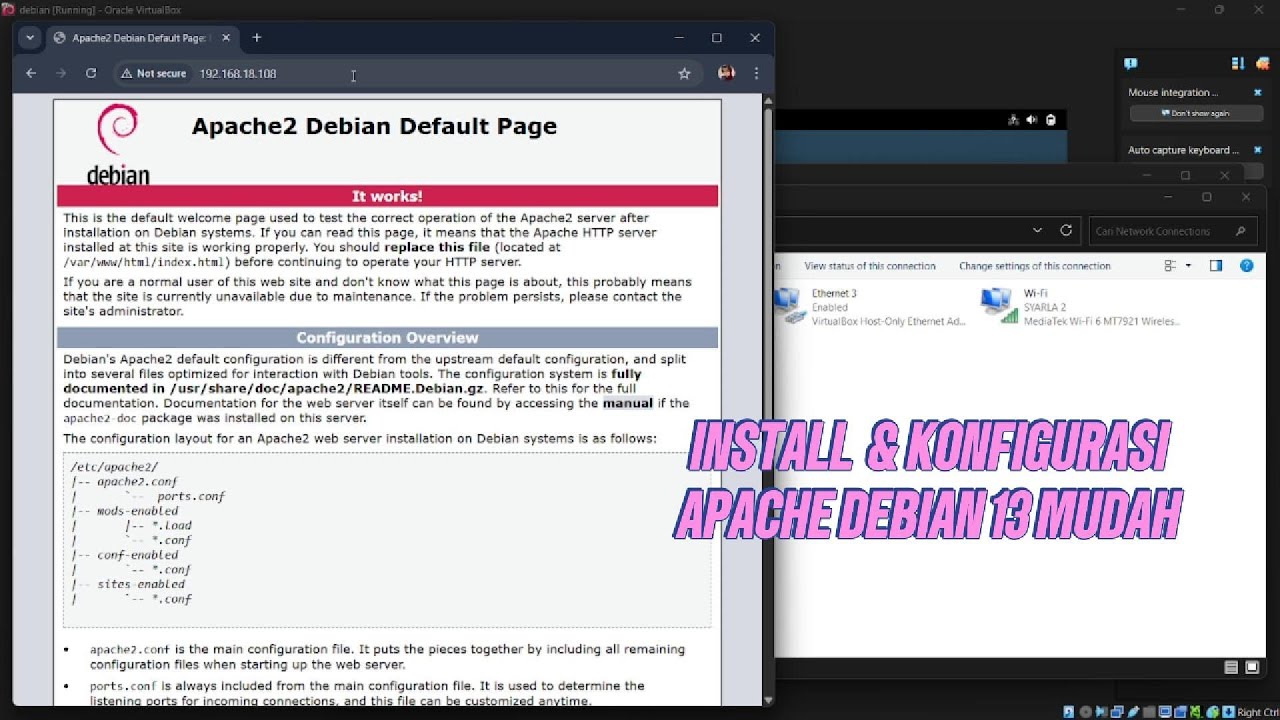This screenshot has height=720, width=1280.
Task: Open Chrome three-dot menu
Action: (x=756, y=73)
